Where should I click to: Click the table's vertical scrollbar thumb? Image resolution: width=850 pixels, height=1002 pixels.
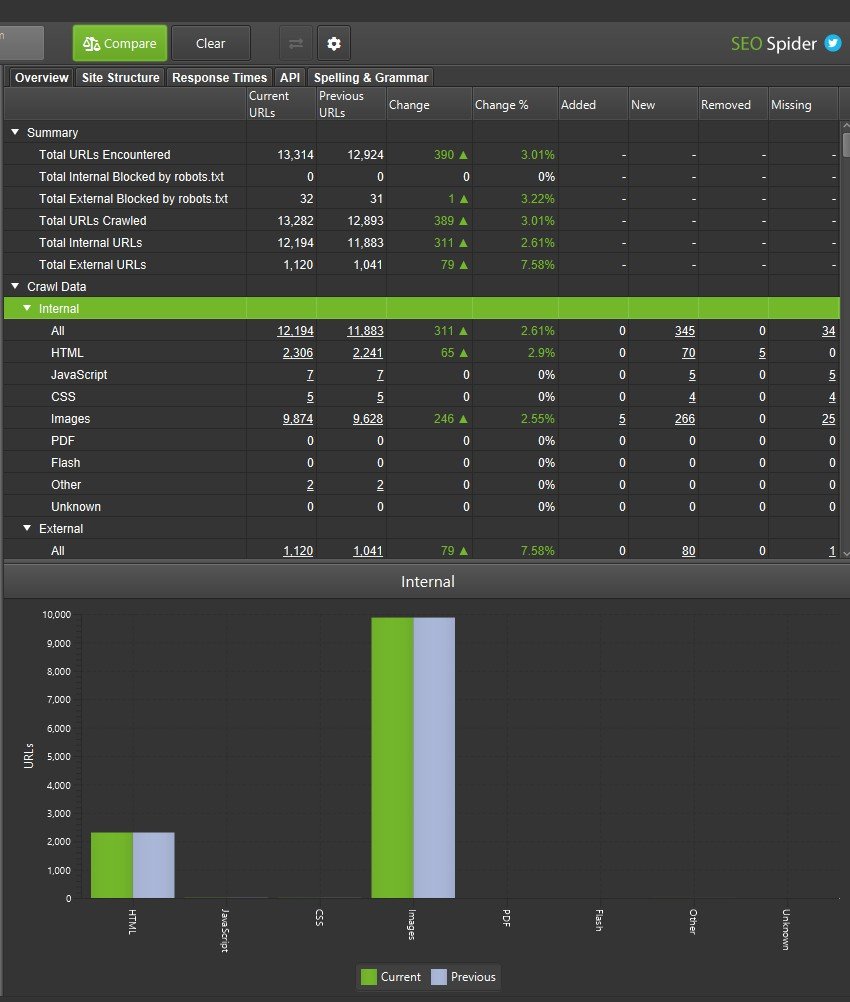point(845,145)
